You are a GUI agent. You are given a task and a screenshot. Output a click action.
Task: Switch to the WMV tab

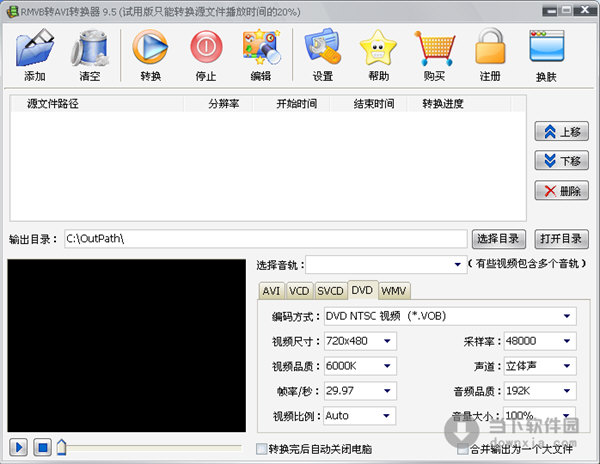coord(394,291)
